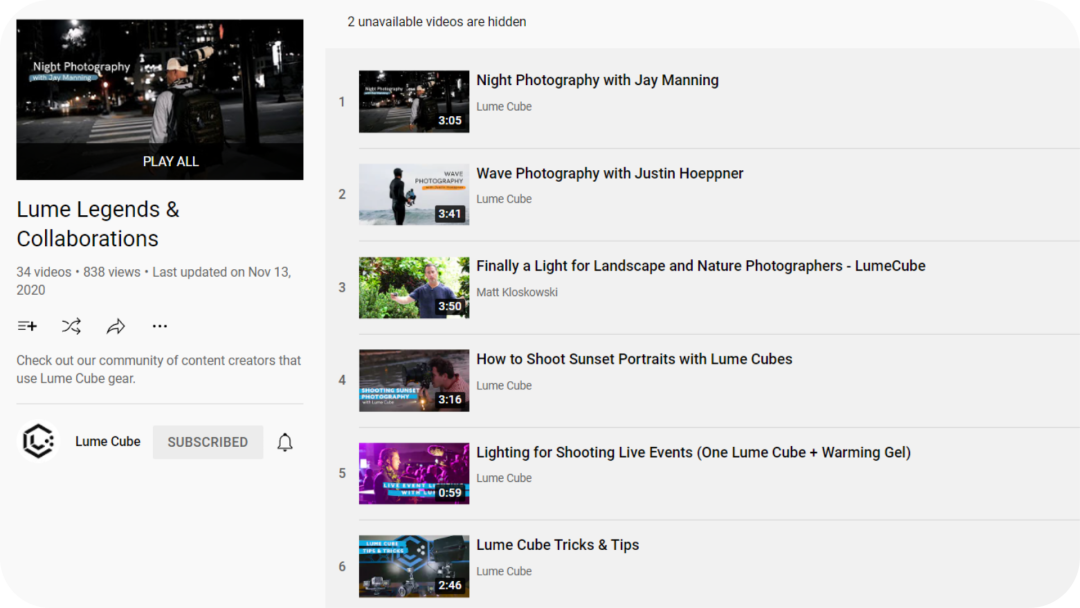Toggle the notification bell for Lume Cube
The height and width of the screenshot is (608, 1080).
[x=285, y=442]
